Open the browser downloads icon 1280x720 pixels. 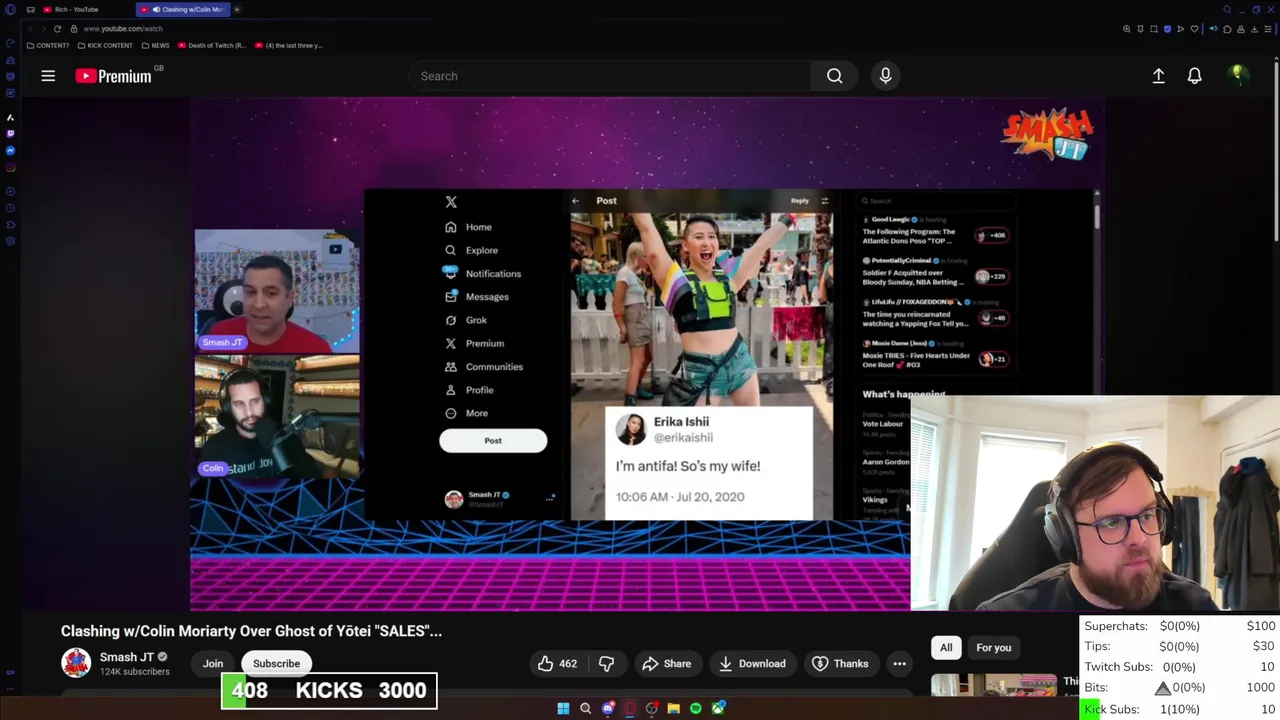(x=1254, y=29)
